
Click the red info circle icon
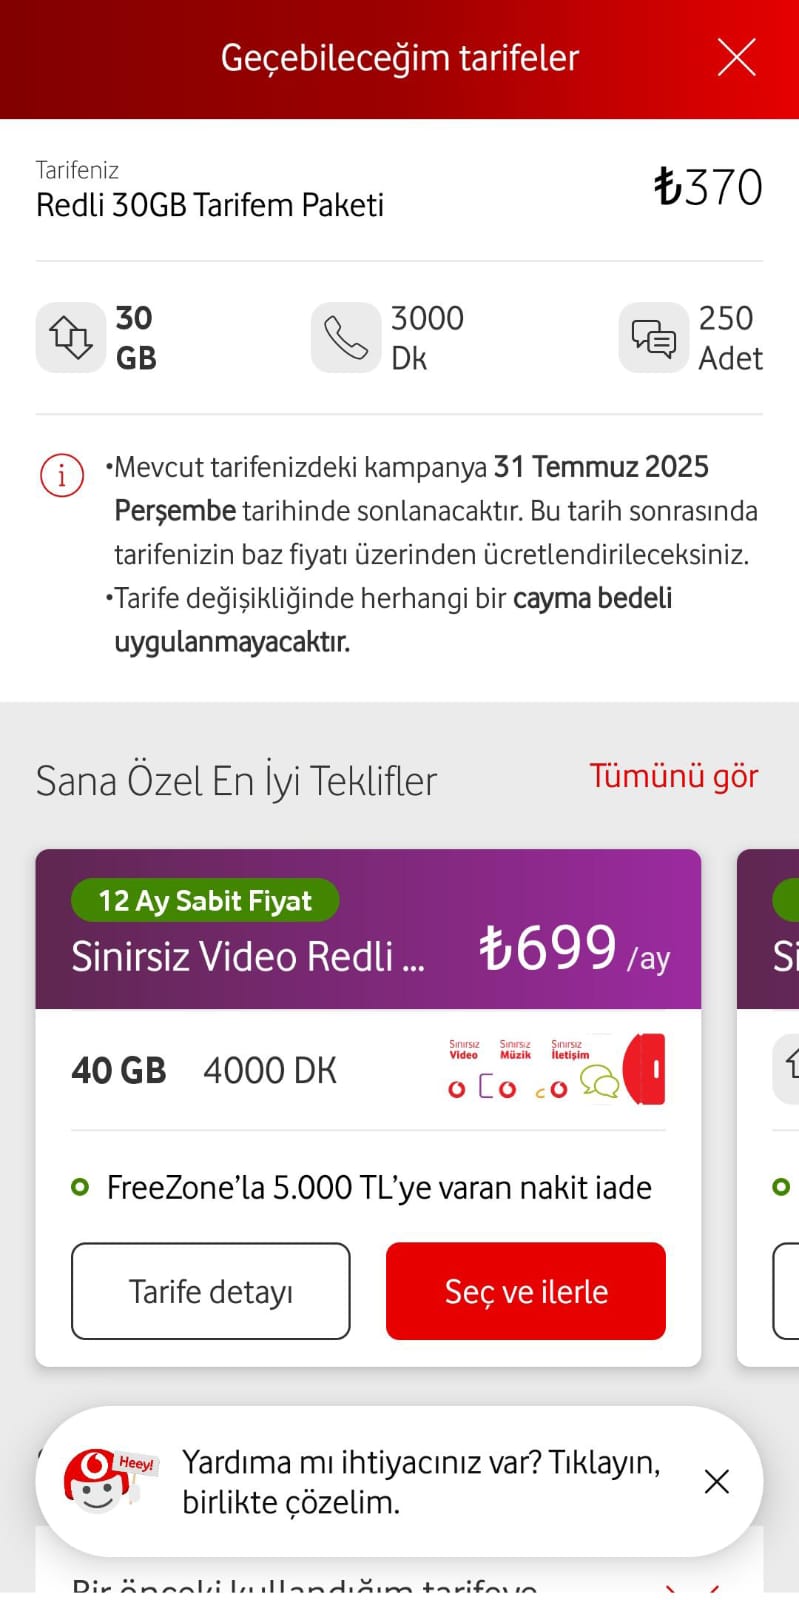tap(61, 474)
